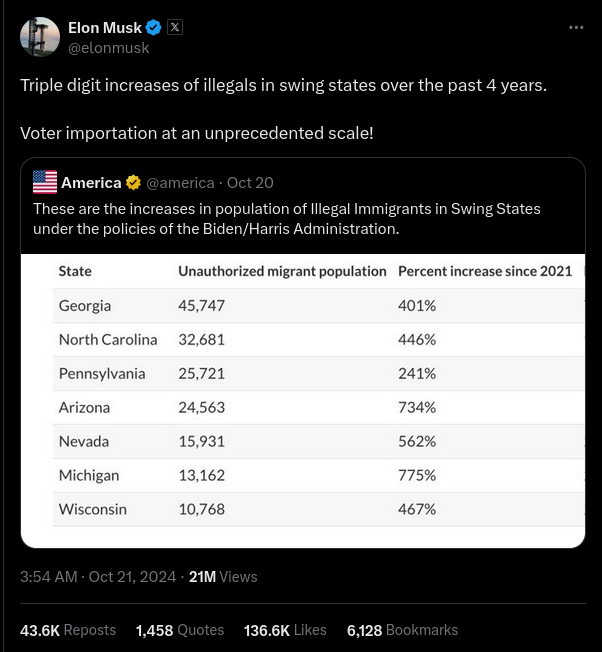Click the @elonmusk handle
The image size is (602, 652).
pyautogui.click(x=108, y=47)
